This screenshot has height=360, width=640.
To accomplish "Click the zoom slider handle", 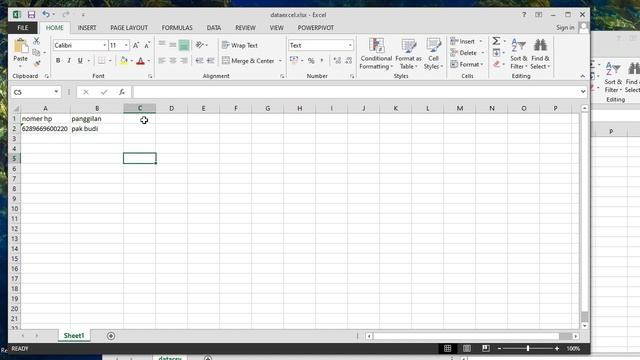I will 528,348.
